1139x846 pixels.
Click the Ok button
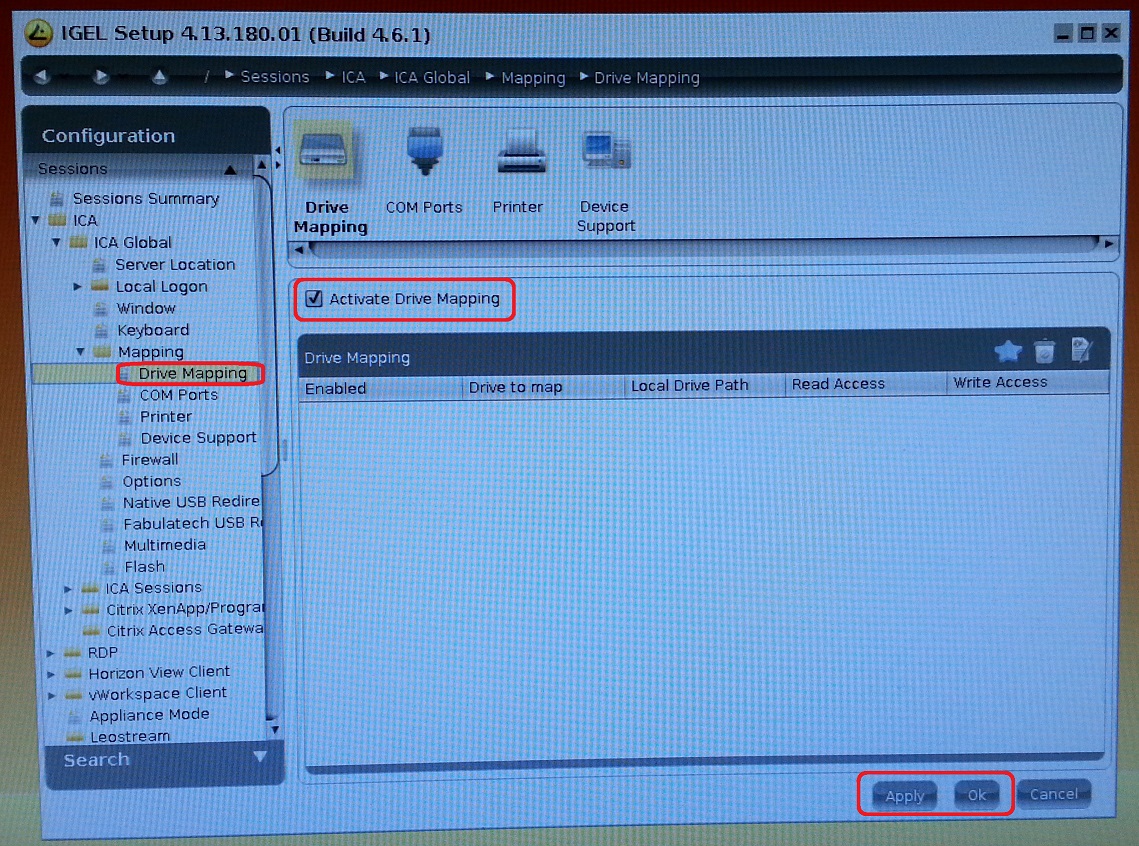[977, 795]
